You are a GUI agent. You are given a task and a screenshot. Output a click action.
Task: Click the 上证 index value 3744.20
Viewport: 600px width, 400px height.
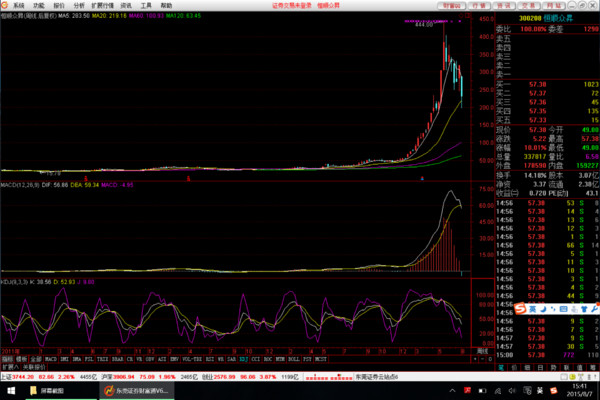click(x=23, y=377)
